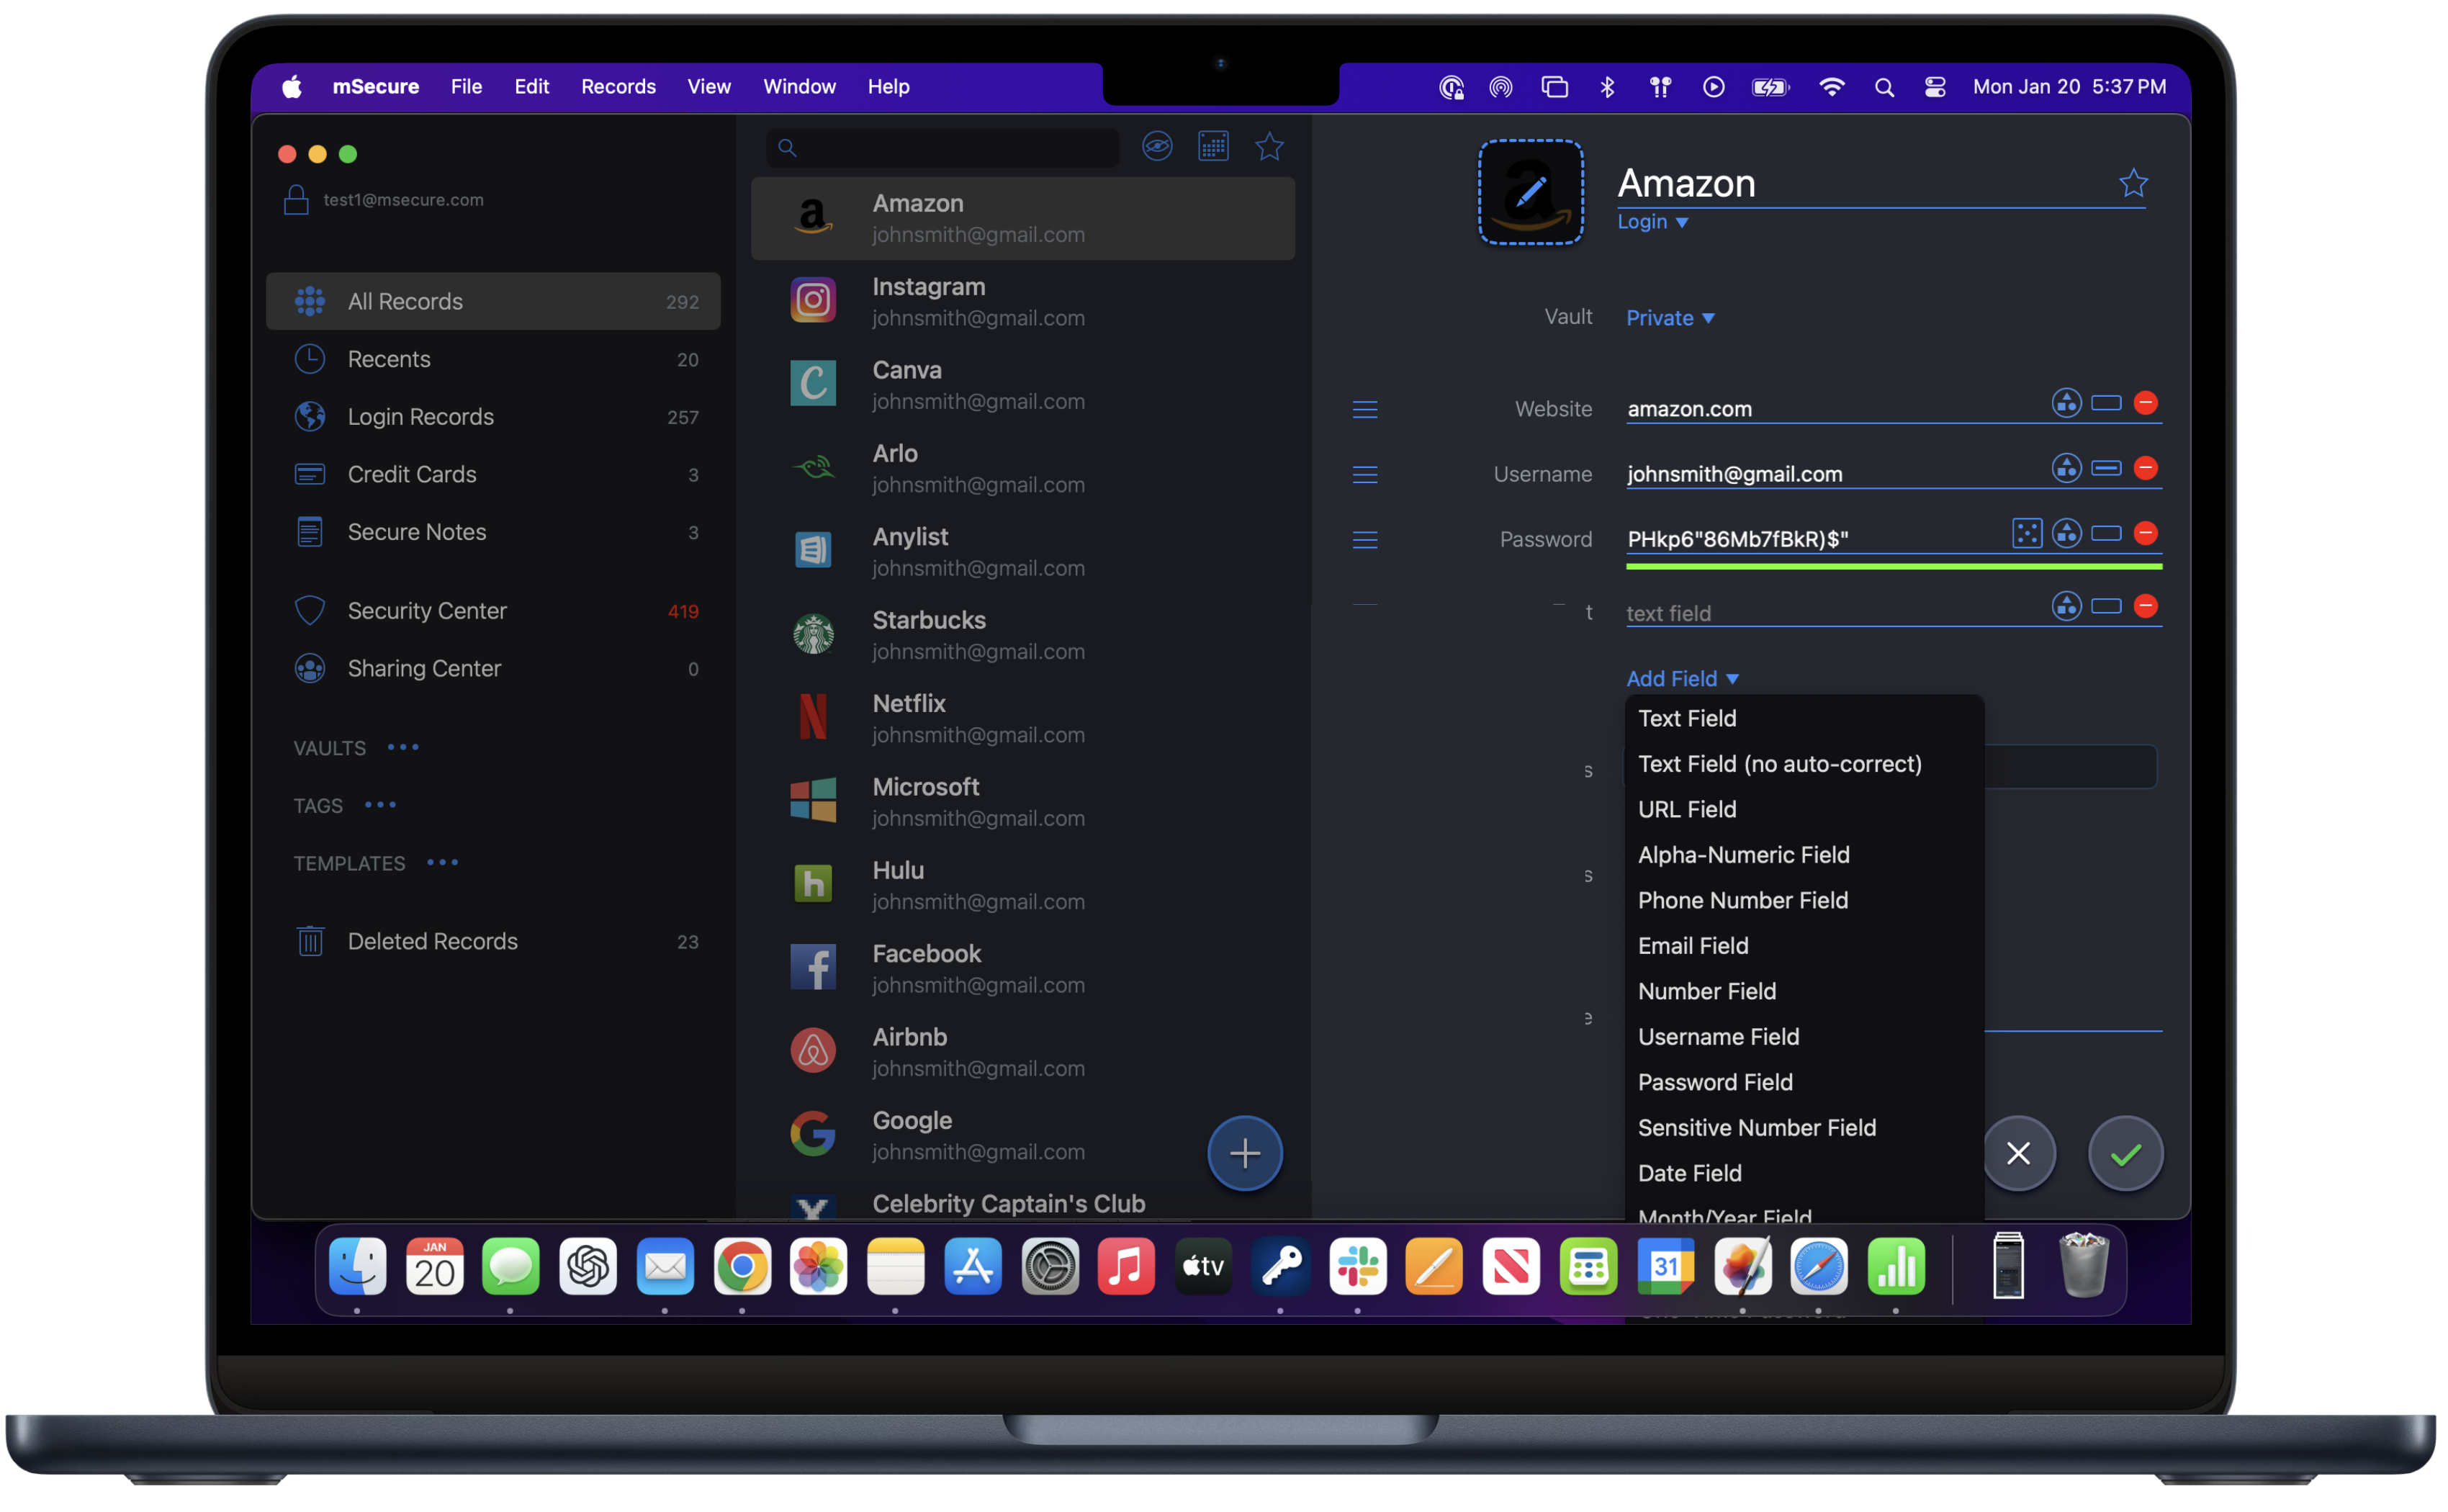Screen dimensions: 2448x1512
Task: Open the Records menu in menu bar
Action: 618,87
